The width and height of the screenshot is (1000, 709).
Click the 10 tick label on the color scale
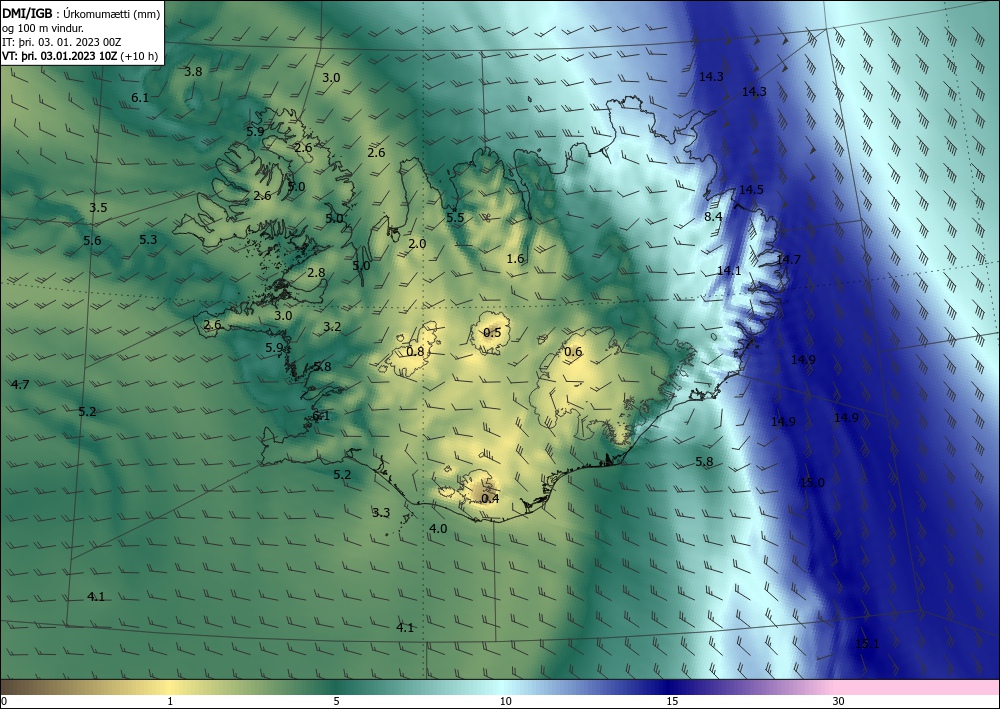506,701
